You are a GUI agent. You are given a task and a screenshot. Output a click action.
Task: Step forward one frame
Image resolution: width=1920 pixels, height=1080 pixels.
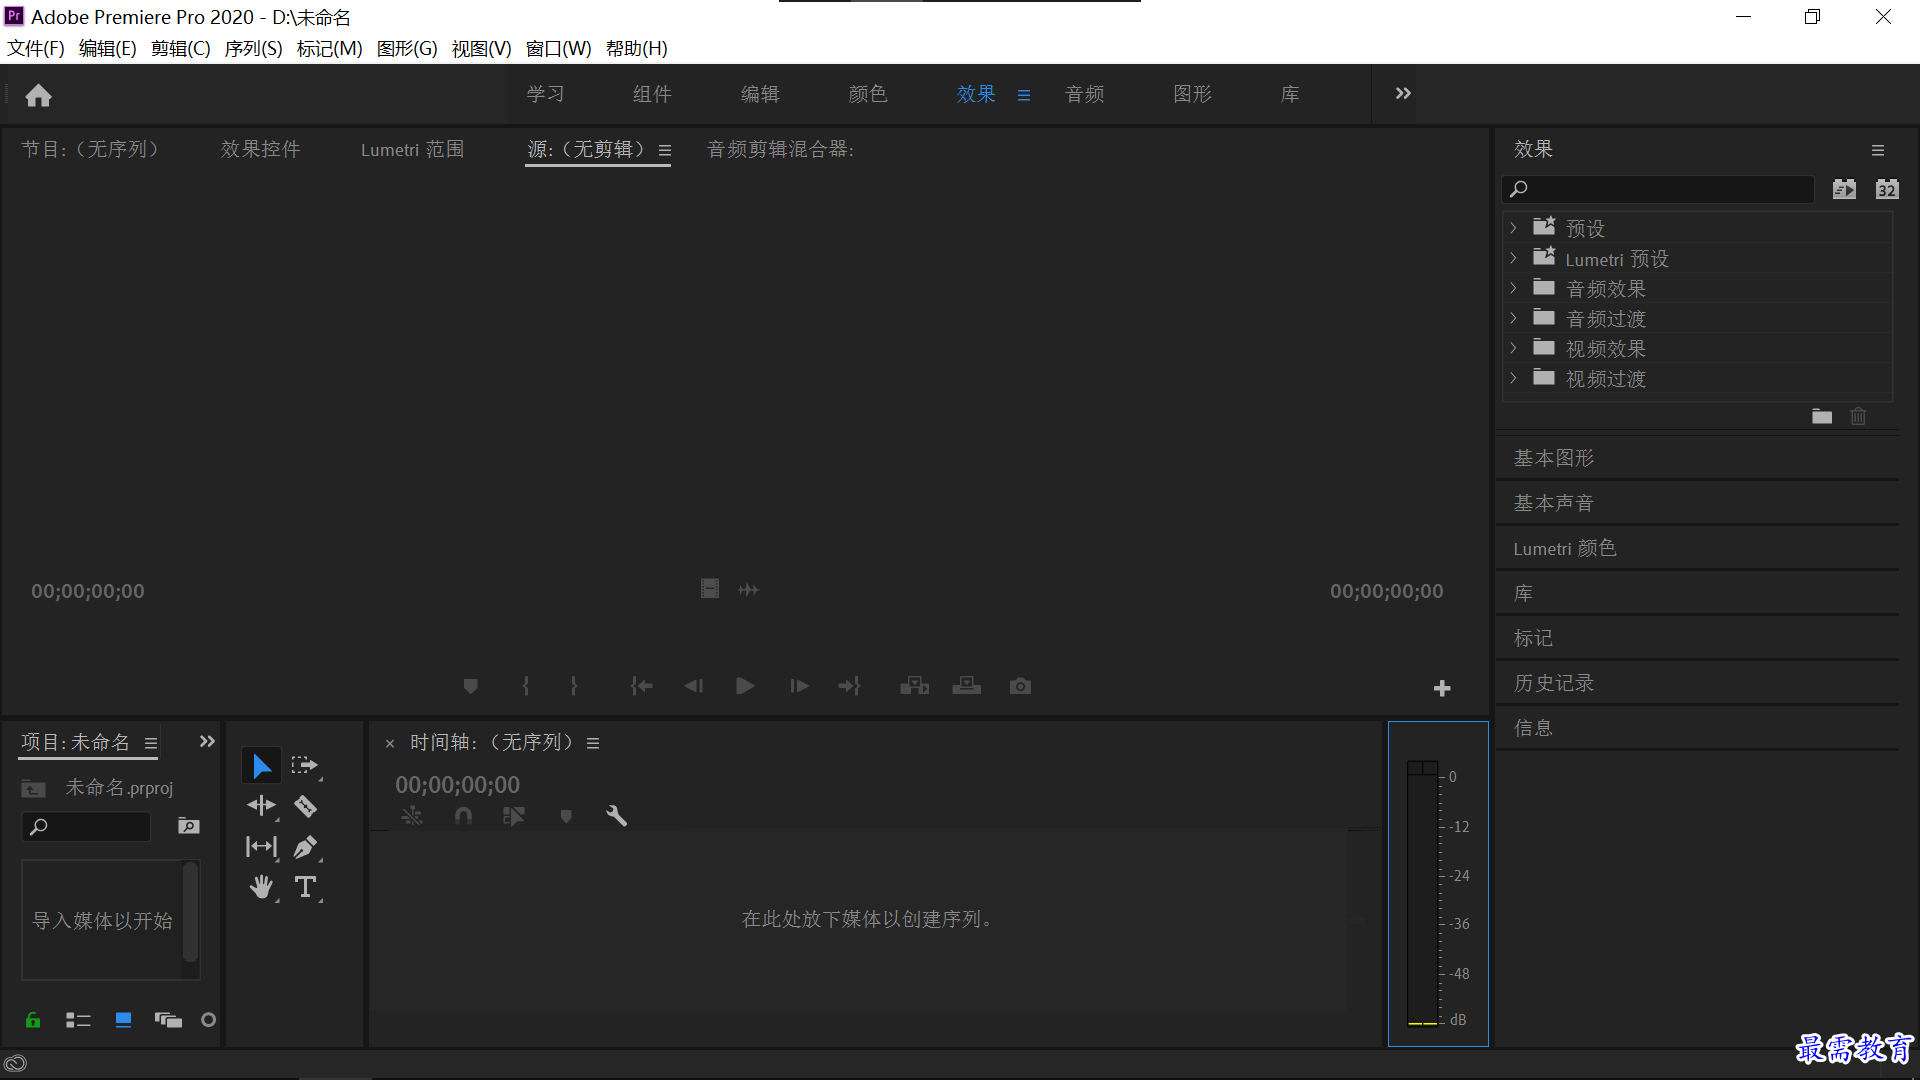point(799,686)
